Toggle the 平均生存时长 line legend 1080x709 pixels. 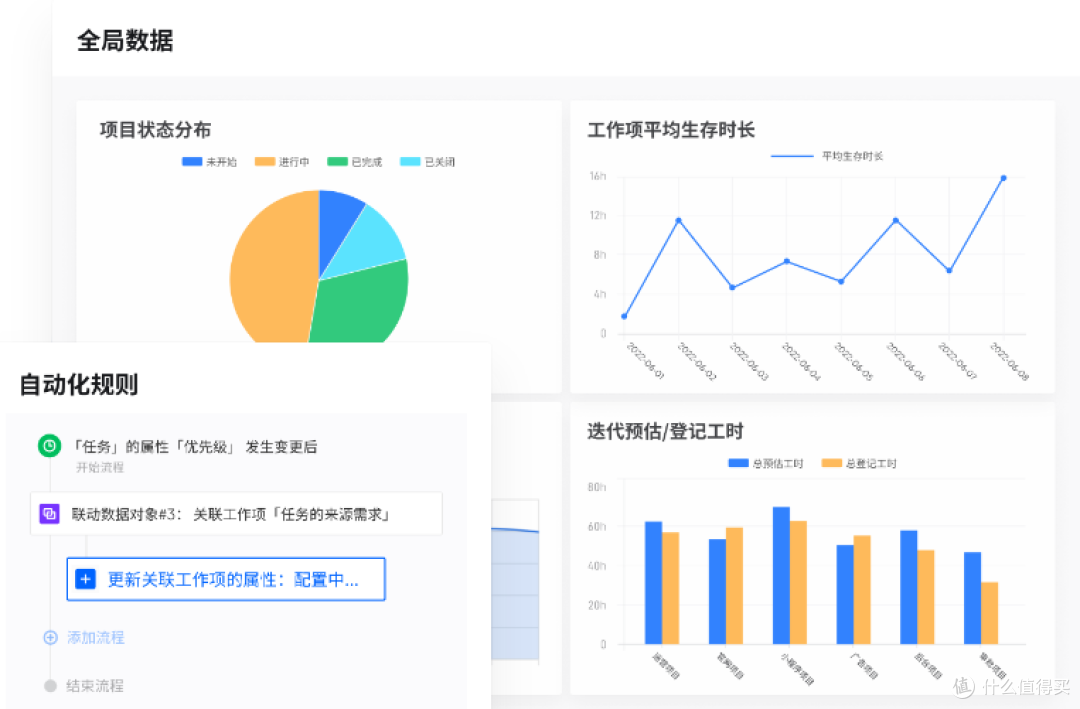coord(827,156)
